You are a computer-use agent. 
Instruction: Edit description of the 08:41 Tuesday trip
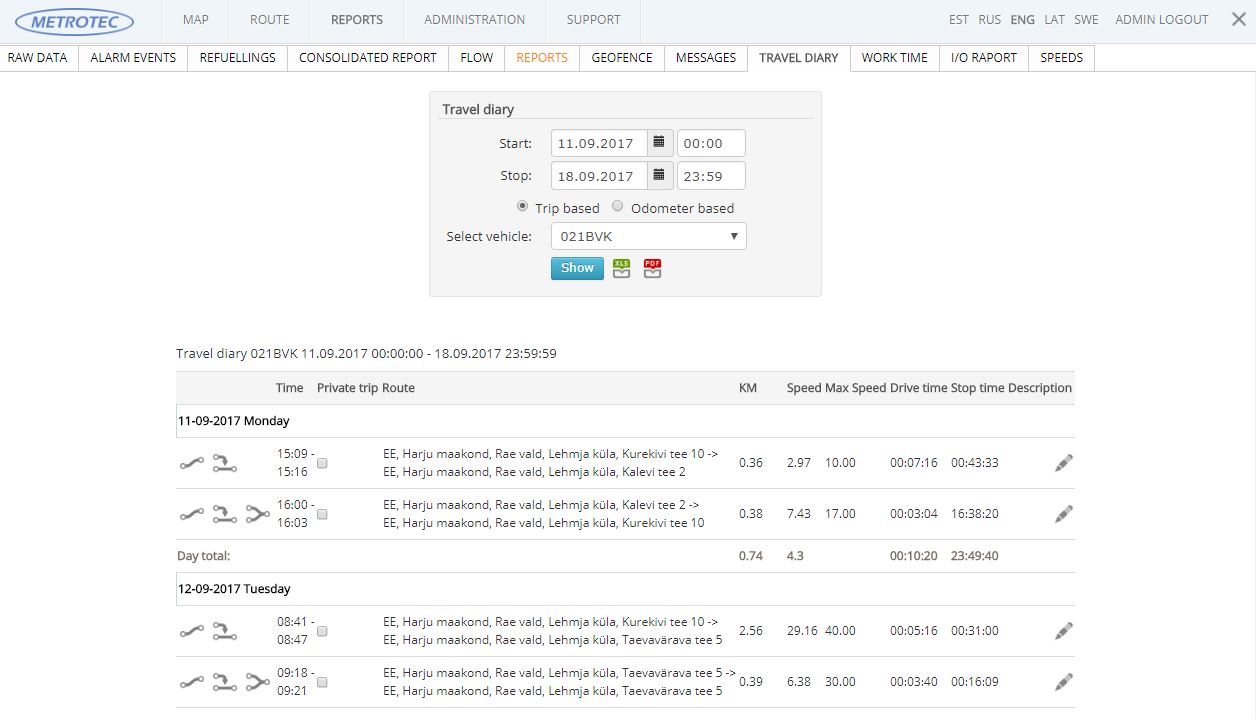[1063, 631]
